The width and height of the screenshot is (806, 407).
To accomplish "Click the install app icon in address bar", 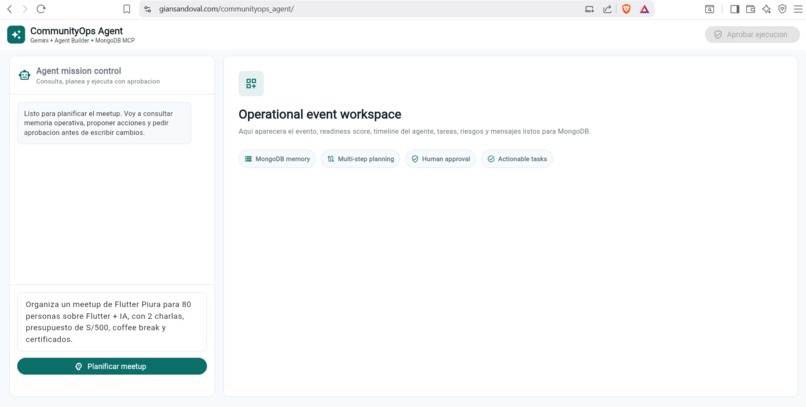I will [589, 9].
